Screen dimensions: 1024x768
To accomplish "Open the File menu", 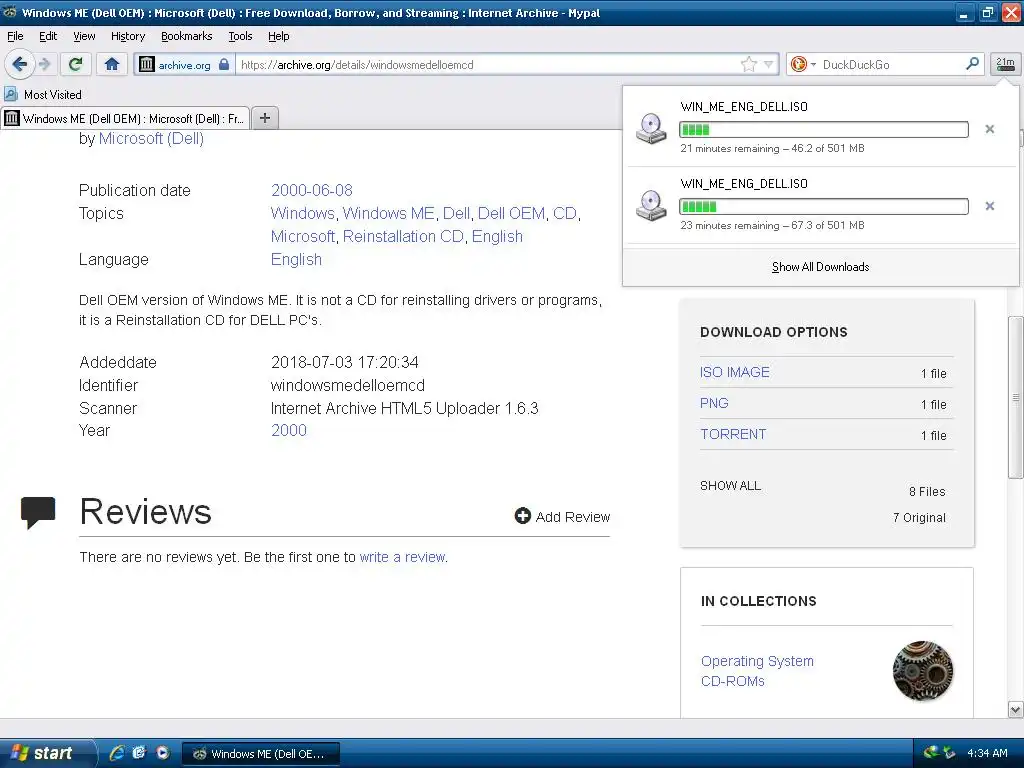I will point(15,36).
